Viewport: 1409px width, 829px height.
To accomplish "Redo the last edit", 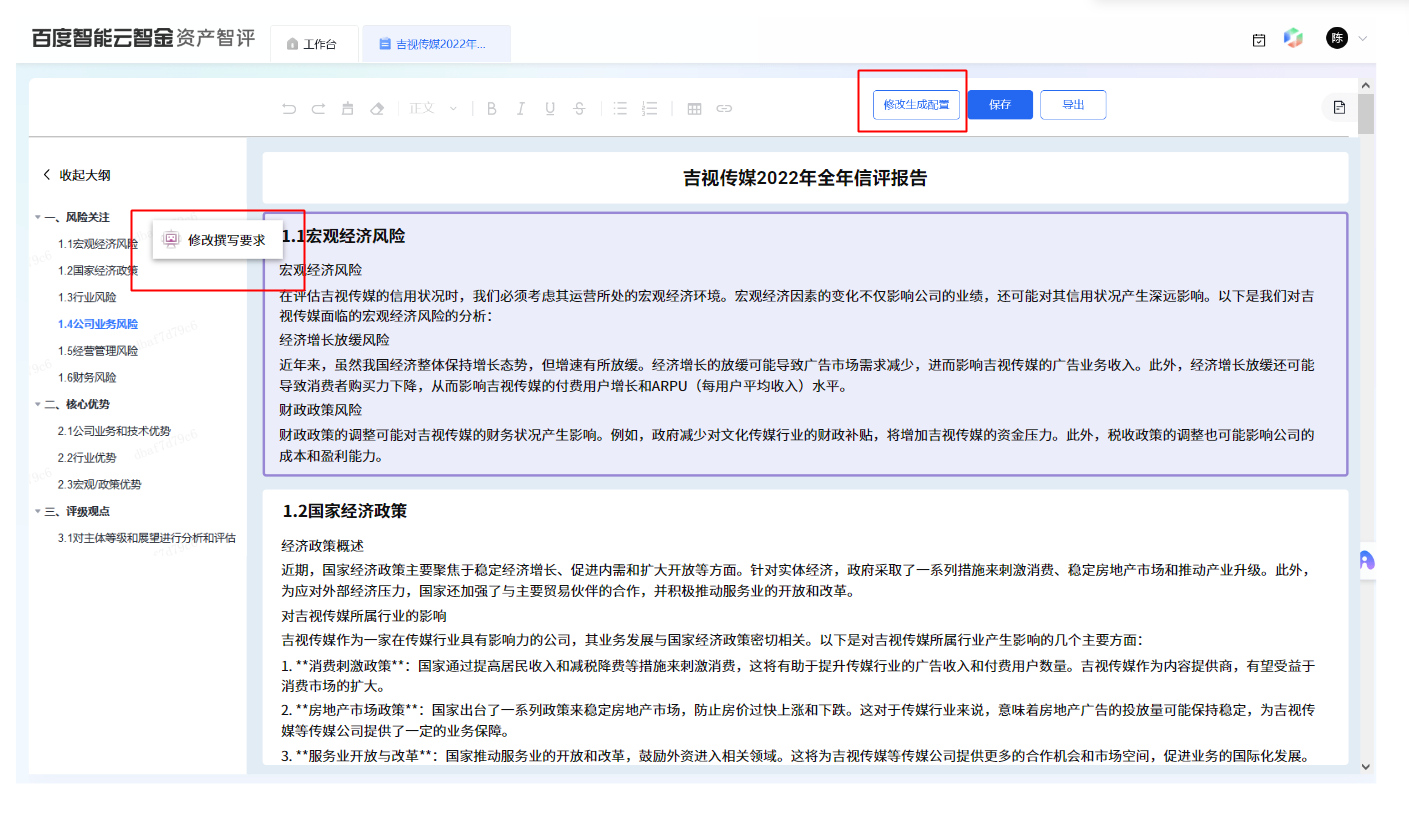I will 318,108.
